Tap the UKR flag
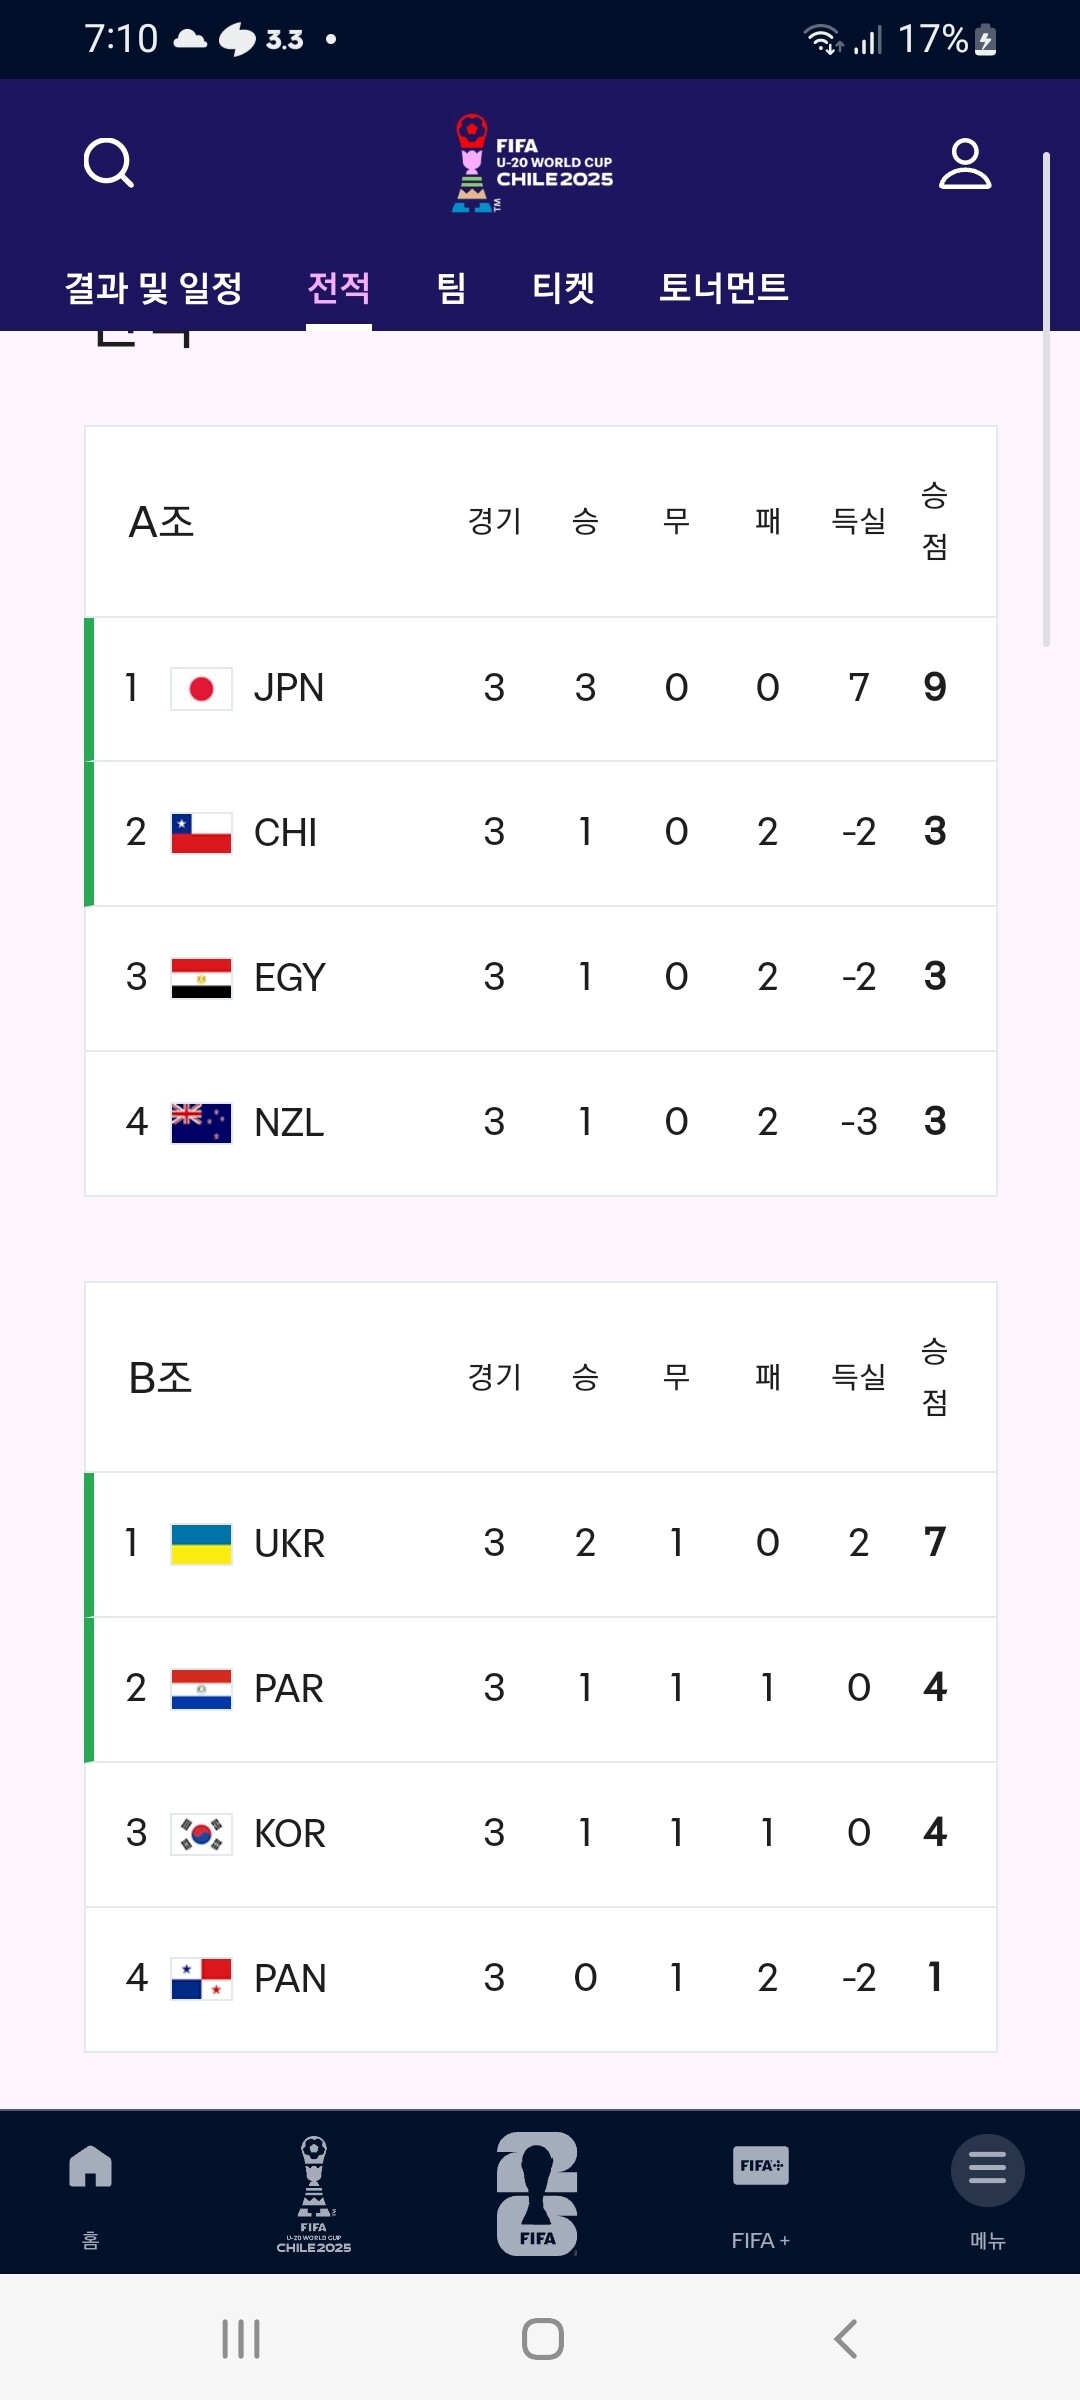This screenshot has width=1080, height=2400. tap(201, 1544)
